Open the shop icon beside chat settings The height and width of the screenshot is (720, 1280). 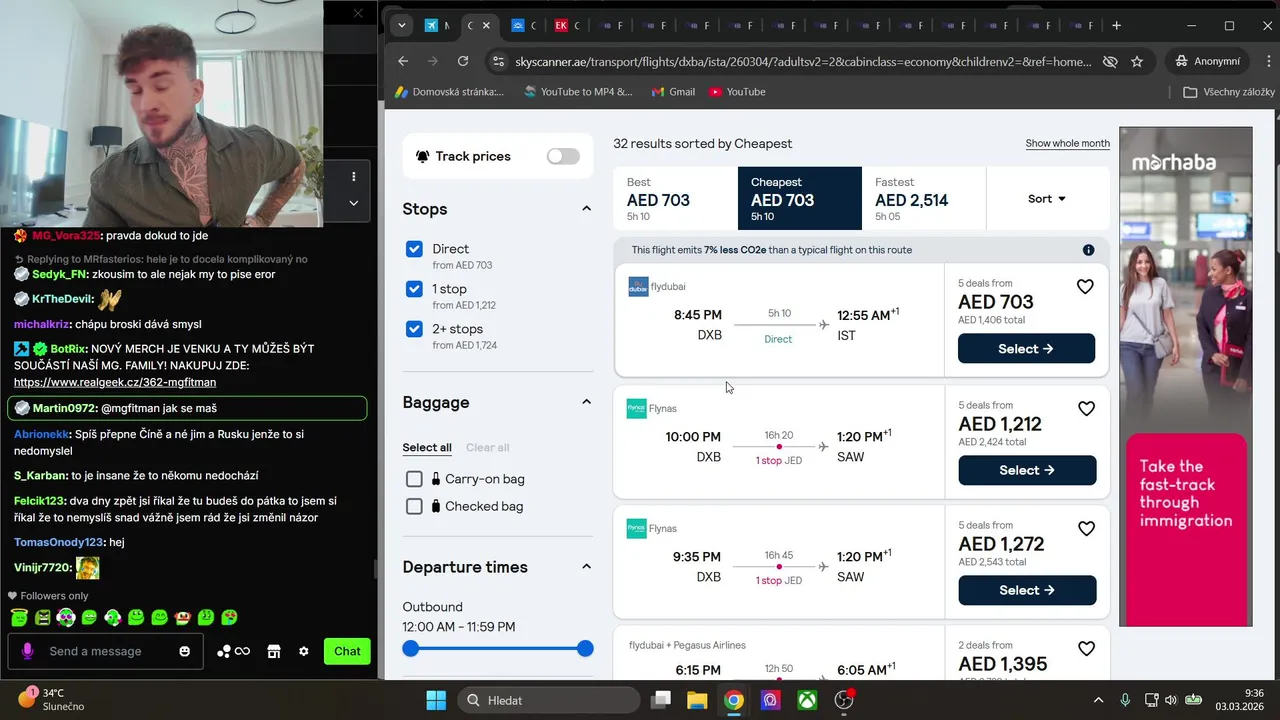[x=274, y=651]
